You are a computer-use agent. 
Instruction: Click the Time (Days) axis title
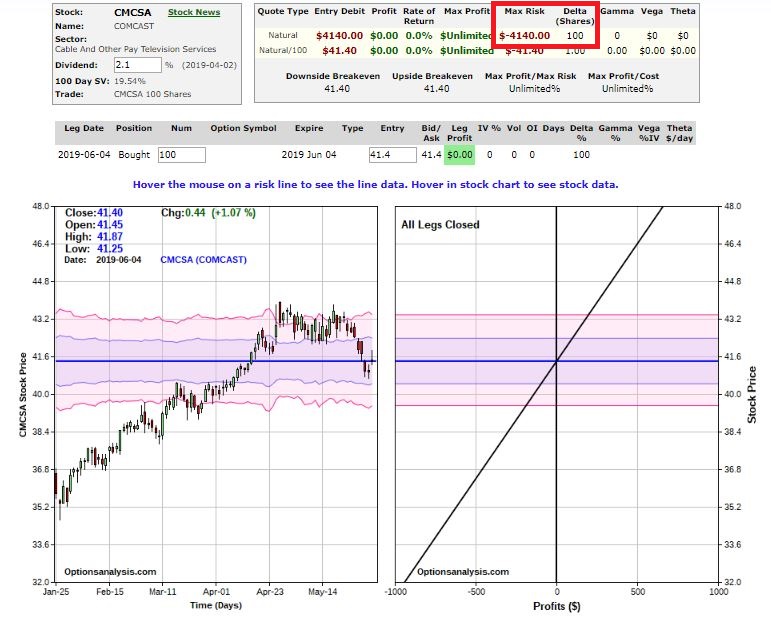[x=216, y=605]
